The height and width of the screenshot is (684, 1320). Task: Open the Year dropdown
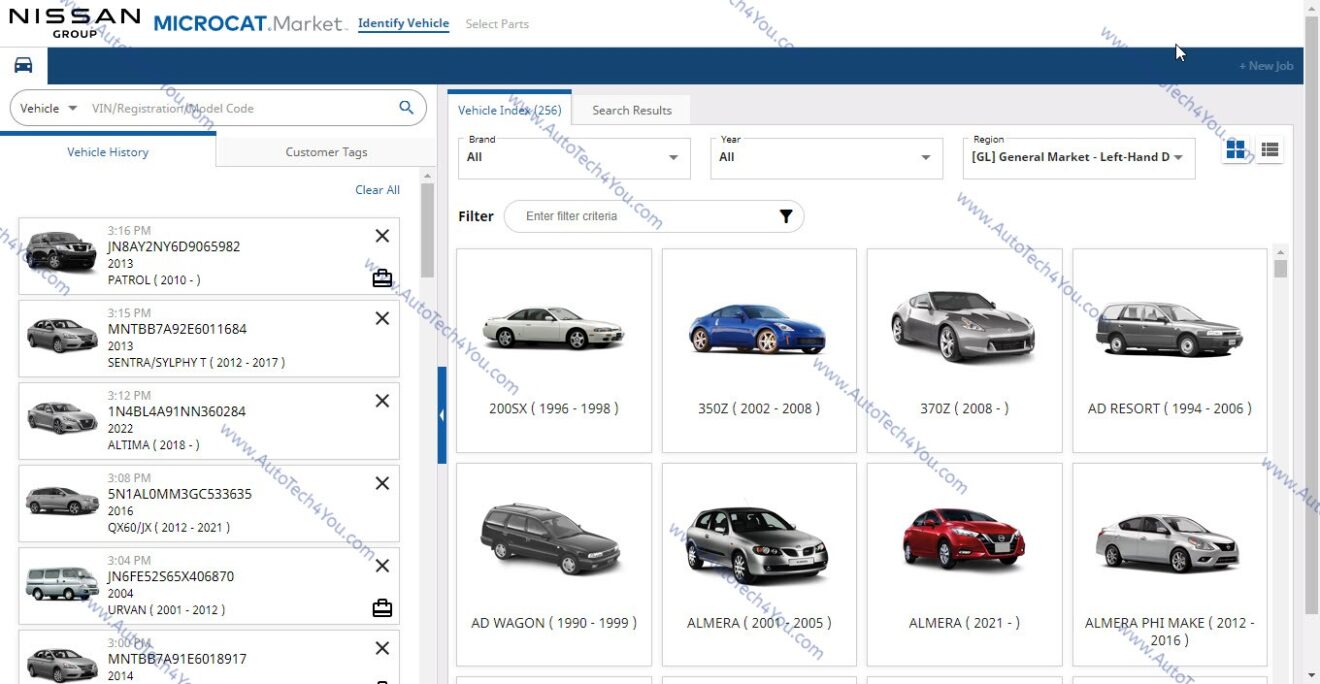(x=826, y=158)
